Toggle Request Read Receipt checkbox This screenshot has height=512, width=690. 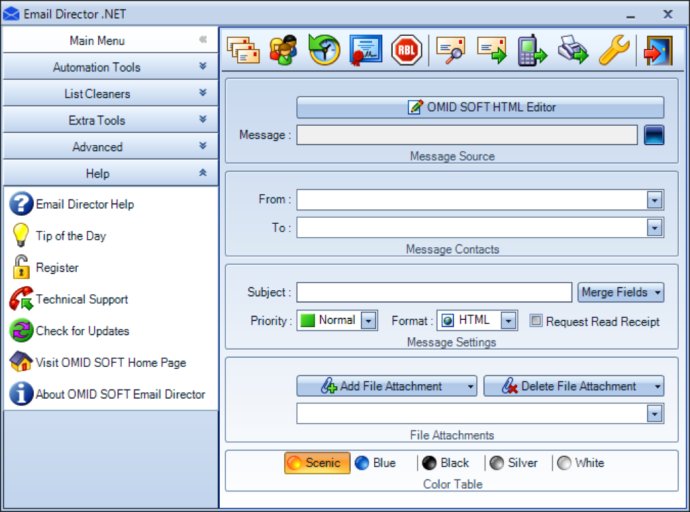(x=536, y=320)
